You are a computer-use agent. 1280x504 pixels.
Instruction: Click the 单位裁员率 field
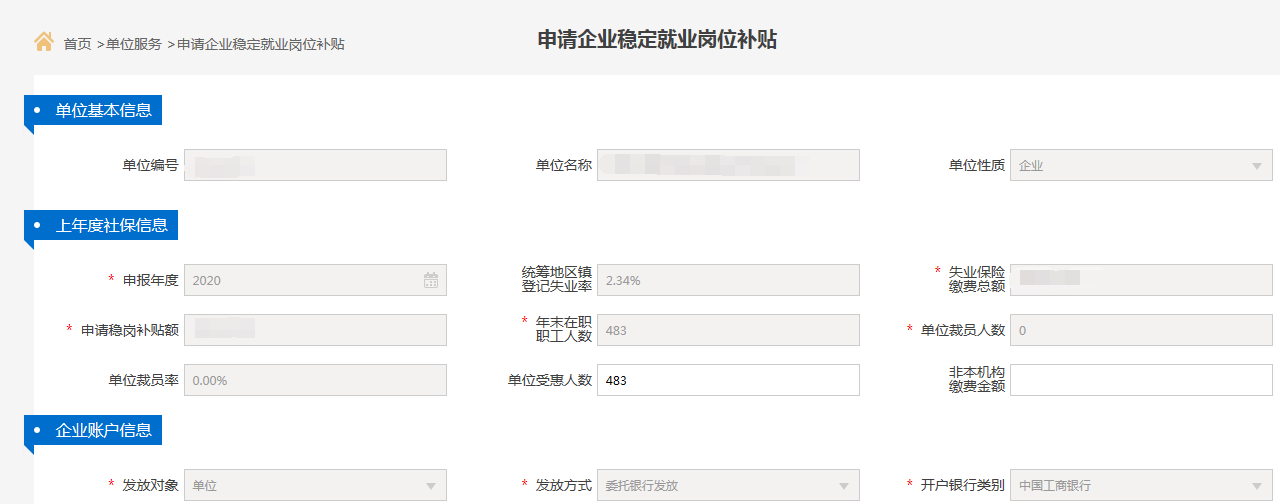(x=315, y=380)
